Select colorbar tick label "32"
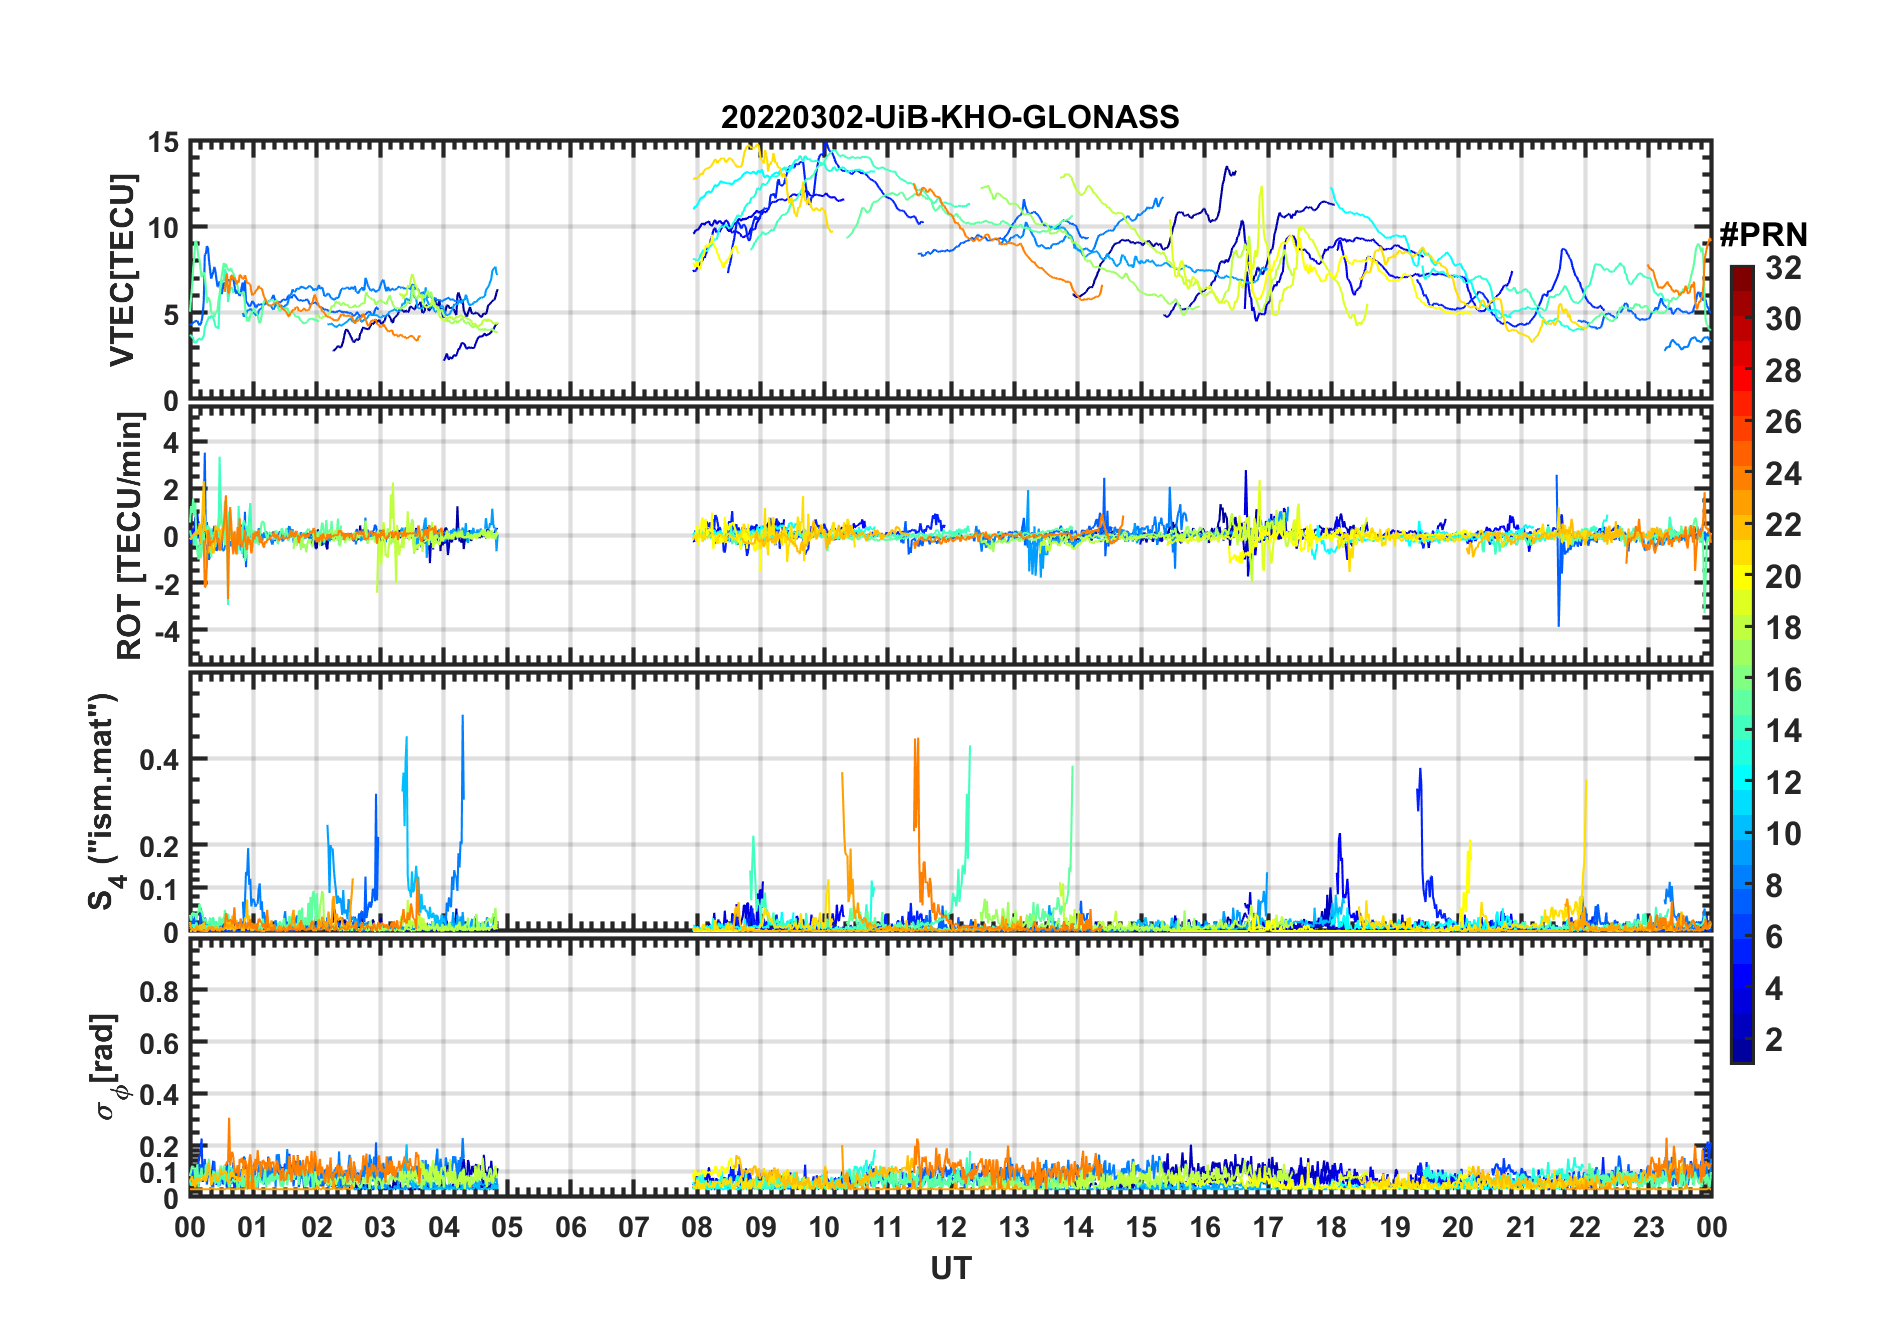Image resolution: width=1902 pixels, height=1330 pixels. tap(1783, 267)
